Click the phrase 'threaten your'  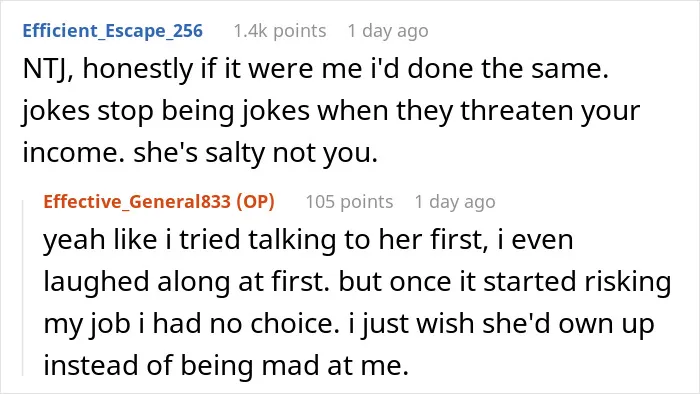click(550, 111)
